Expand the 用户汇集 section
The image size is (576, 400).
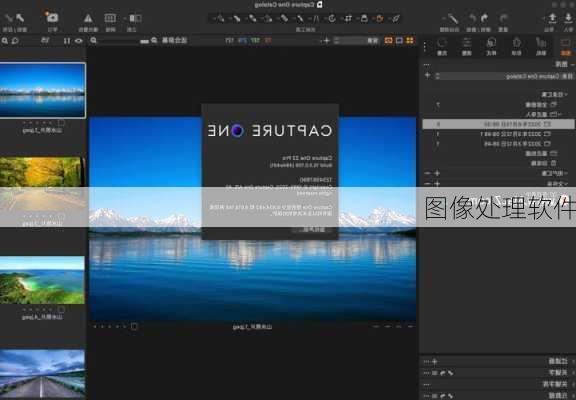(566, 173)
